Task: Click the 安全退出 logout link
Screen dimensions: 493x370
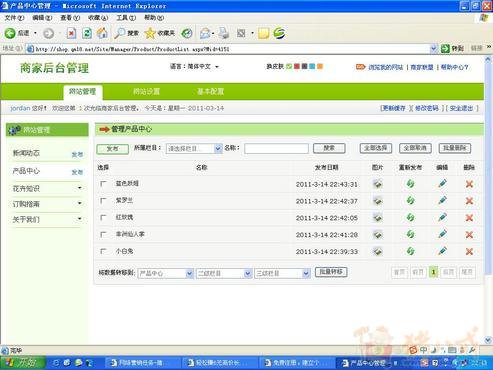Action: coord(461,108)
